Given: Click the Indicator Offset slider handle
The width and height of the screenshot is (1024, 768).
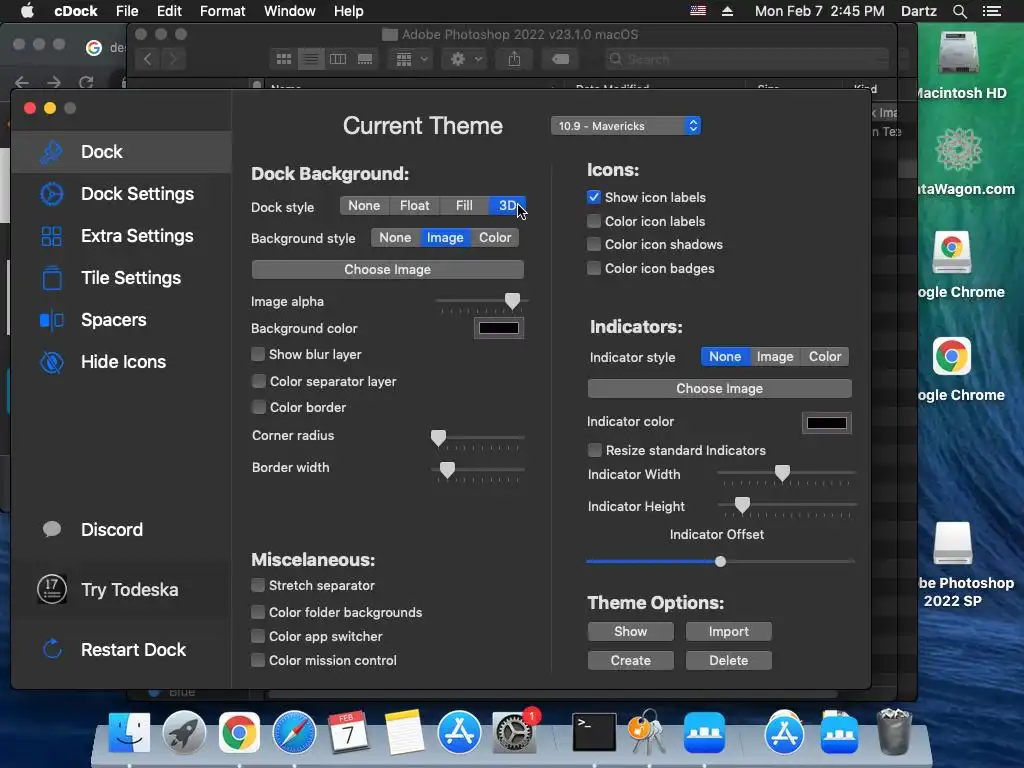Looking at the screenshot, I should click(x=720, y=562).
